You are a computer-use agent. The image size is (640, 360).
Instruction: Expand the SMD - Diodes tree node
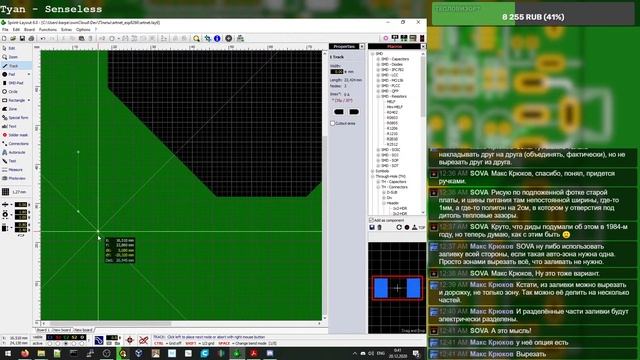378,64
